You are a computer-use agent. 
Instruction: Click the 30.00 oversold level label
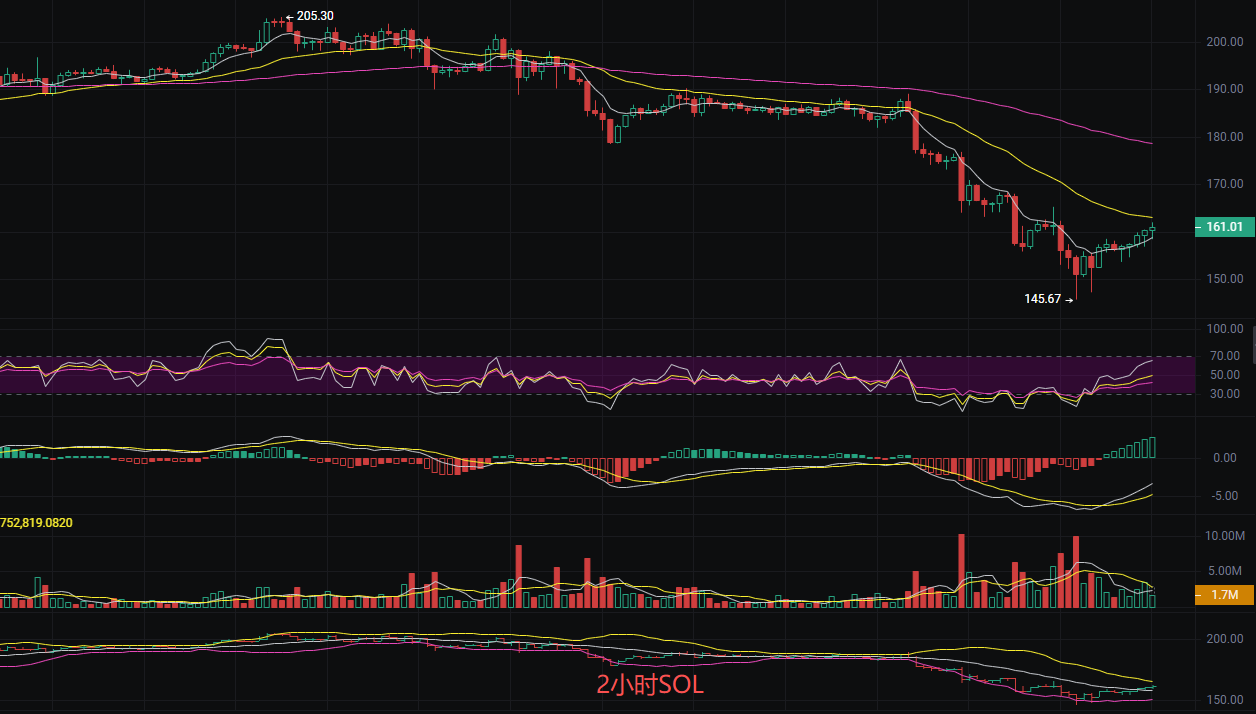[x=1226, y=394]
